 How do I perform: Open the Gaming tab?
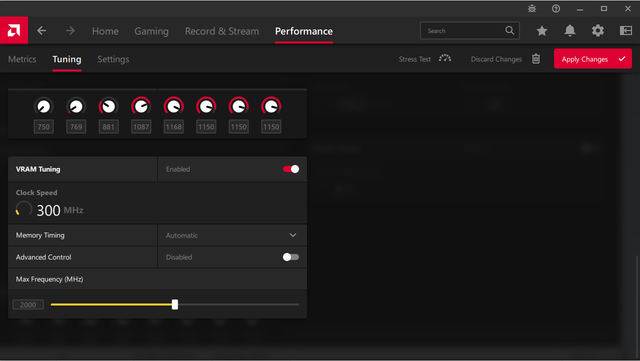[x=151, y=31]
